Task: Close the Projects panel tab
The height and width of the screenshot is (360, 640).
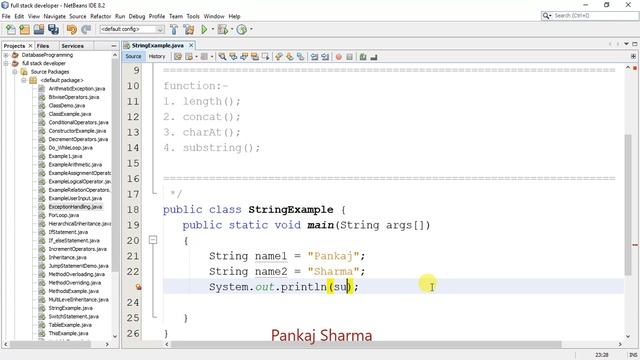Action: coord(30,46)
